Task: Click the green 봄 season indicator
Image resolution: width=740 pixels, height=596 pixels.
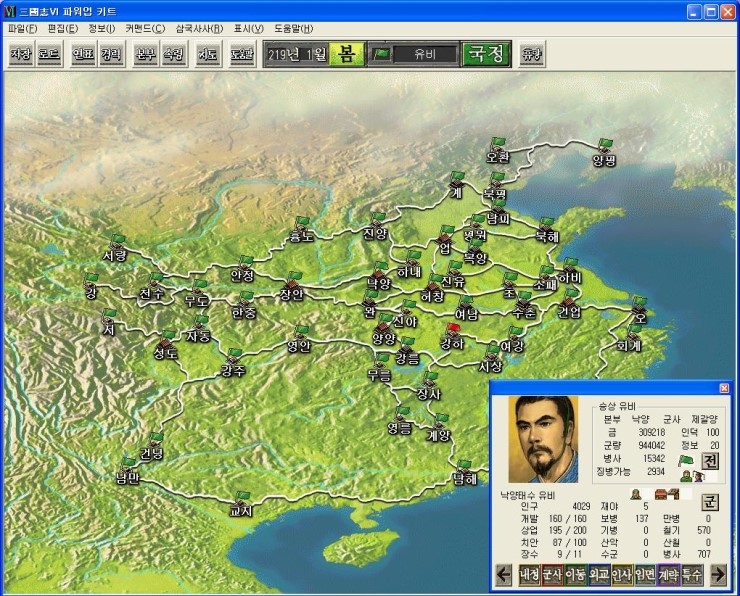Action: 346,54
